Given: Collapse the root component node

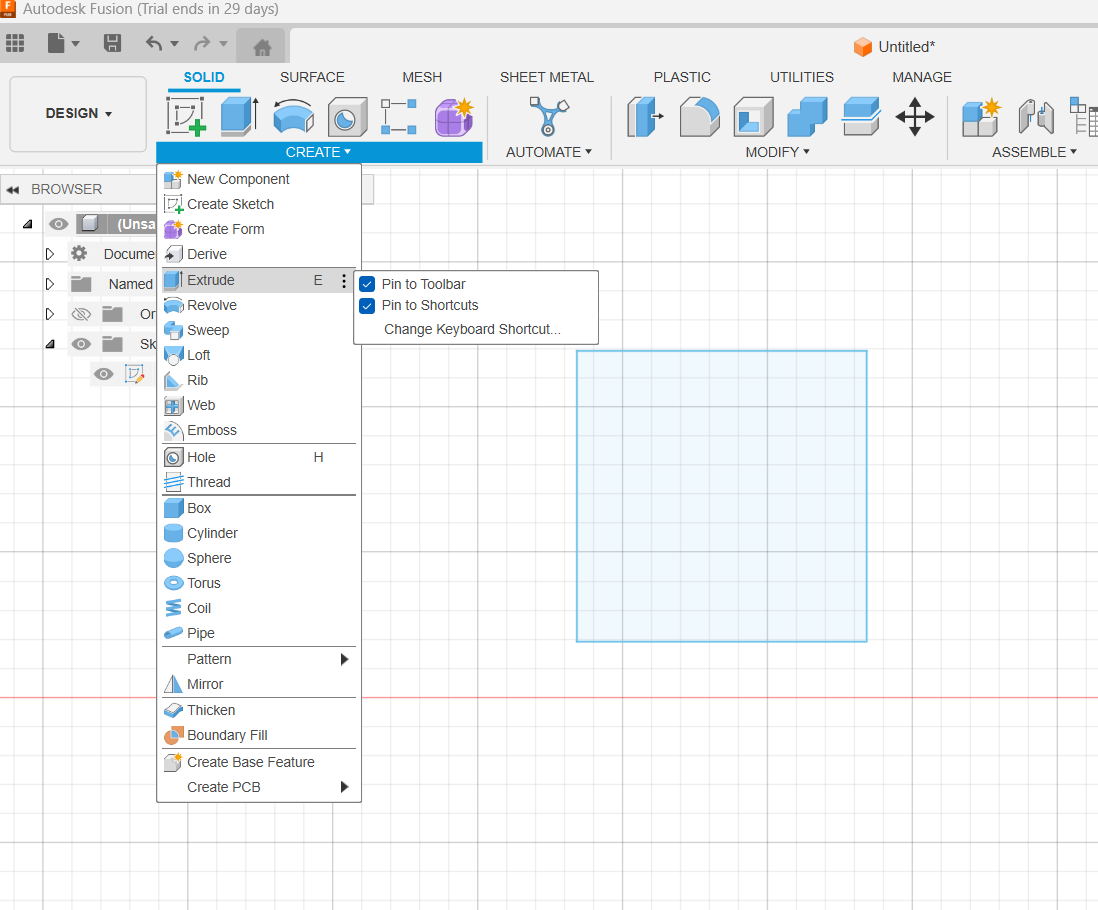Looking at the screenshot, I should (x=27, y=224).
